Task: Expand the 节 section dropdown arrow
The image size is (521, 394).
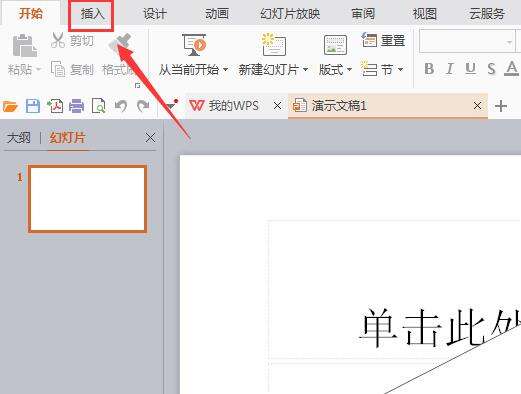Action: click(x=401, y=69)
